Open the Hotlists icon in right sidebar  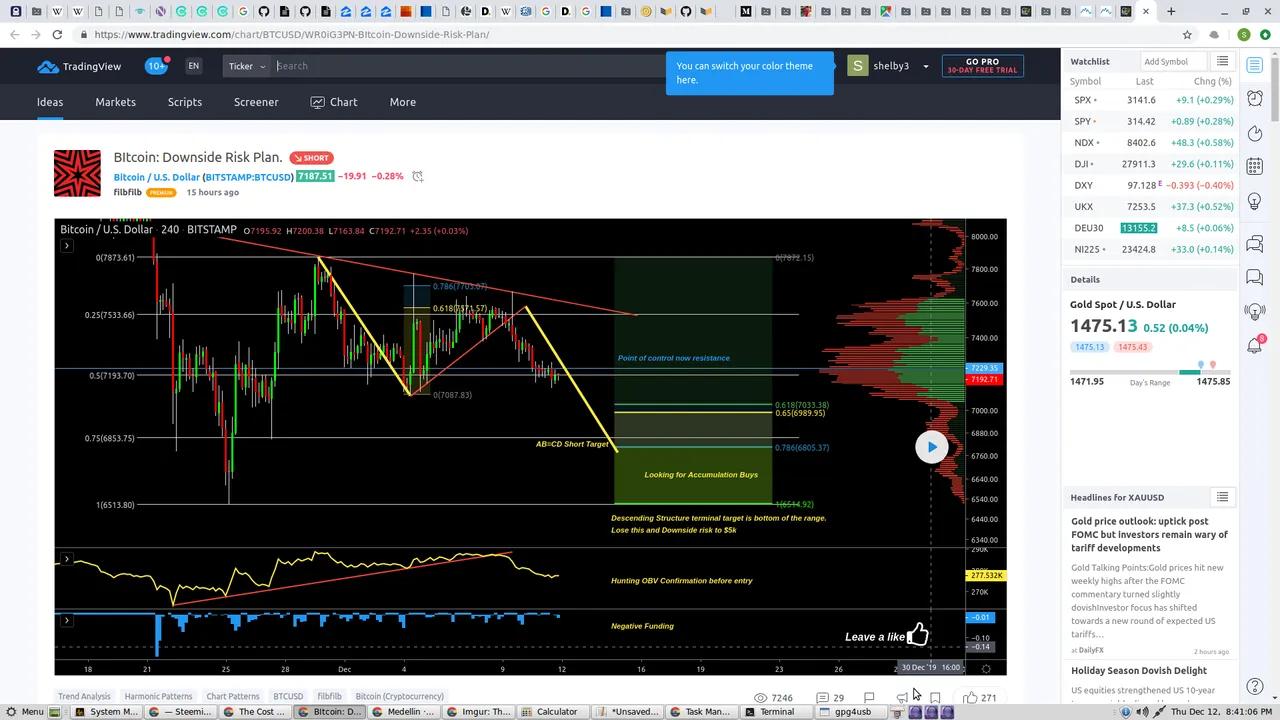[x=1255, y=134]
